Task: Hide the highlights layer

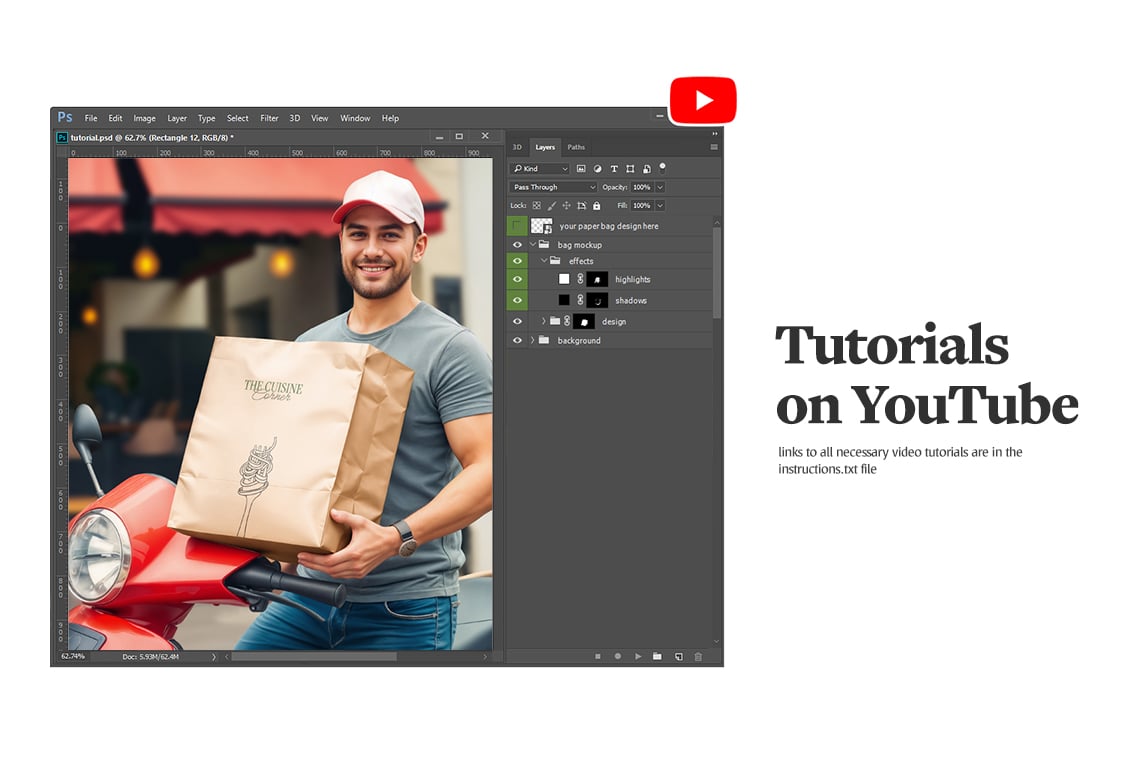Action: click(x=517, y=278)
